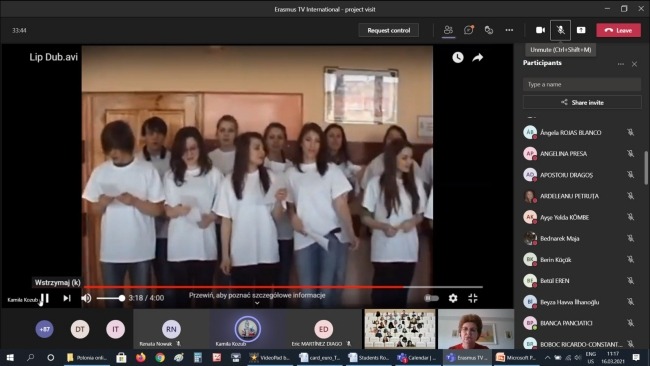Open participants panel more options ellipsis
This screenshot has height=366, width=650.
point(621,64)
